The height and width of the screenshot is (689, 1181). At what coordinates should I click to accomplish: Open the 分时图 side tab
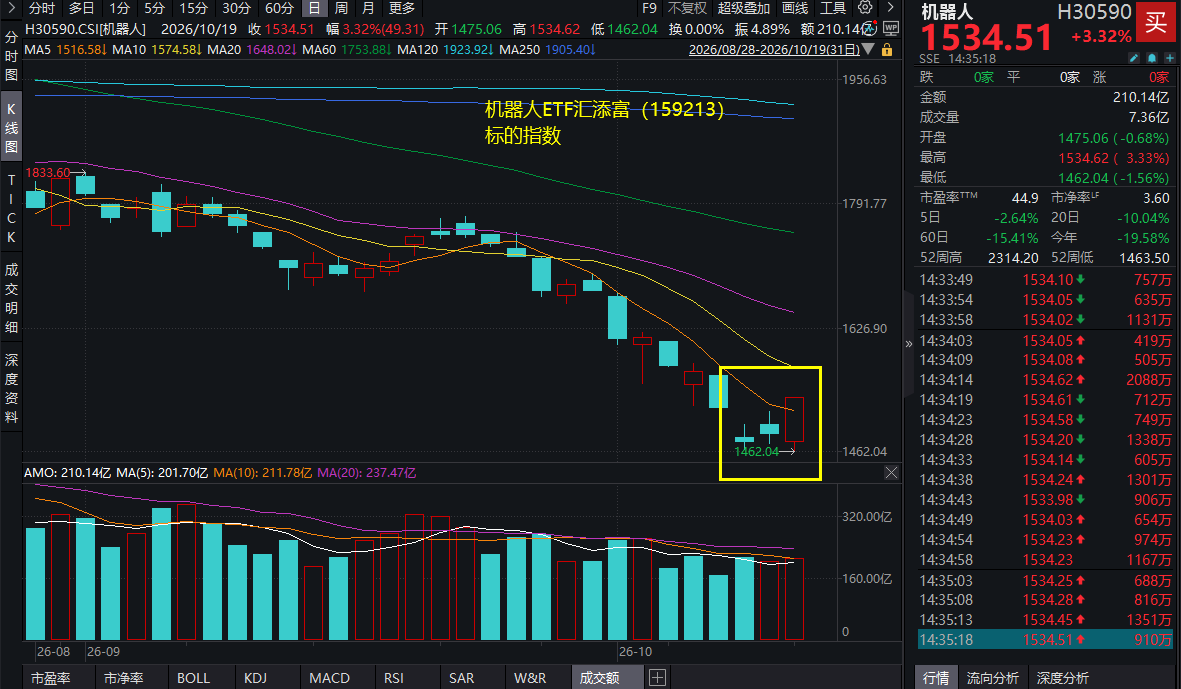click(x=11, y=56)
